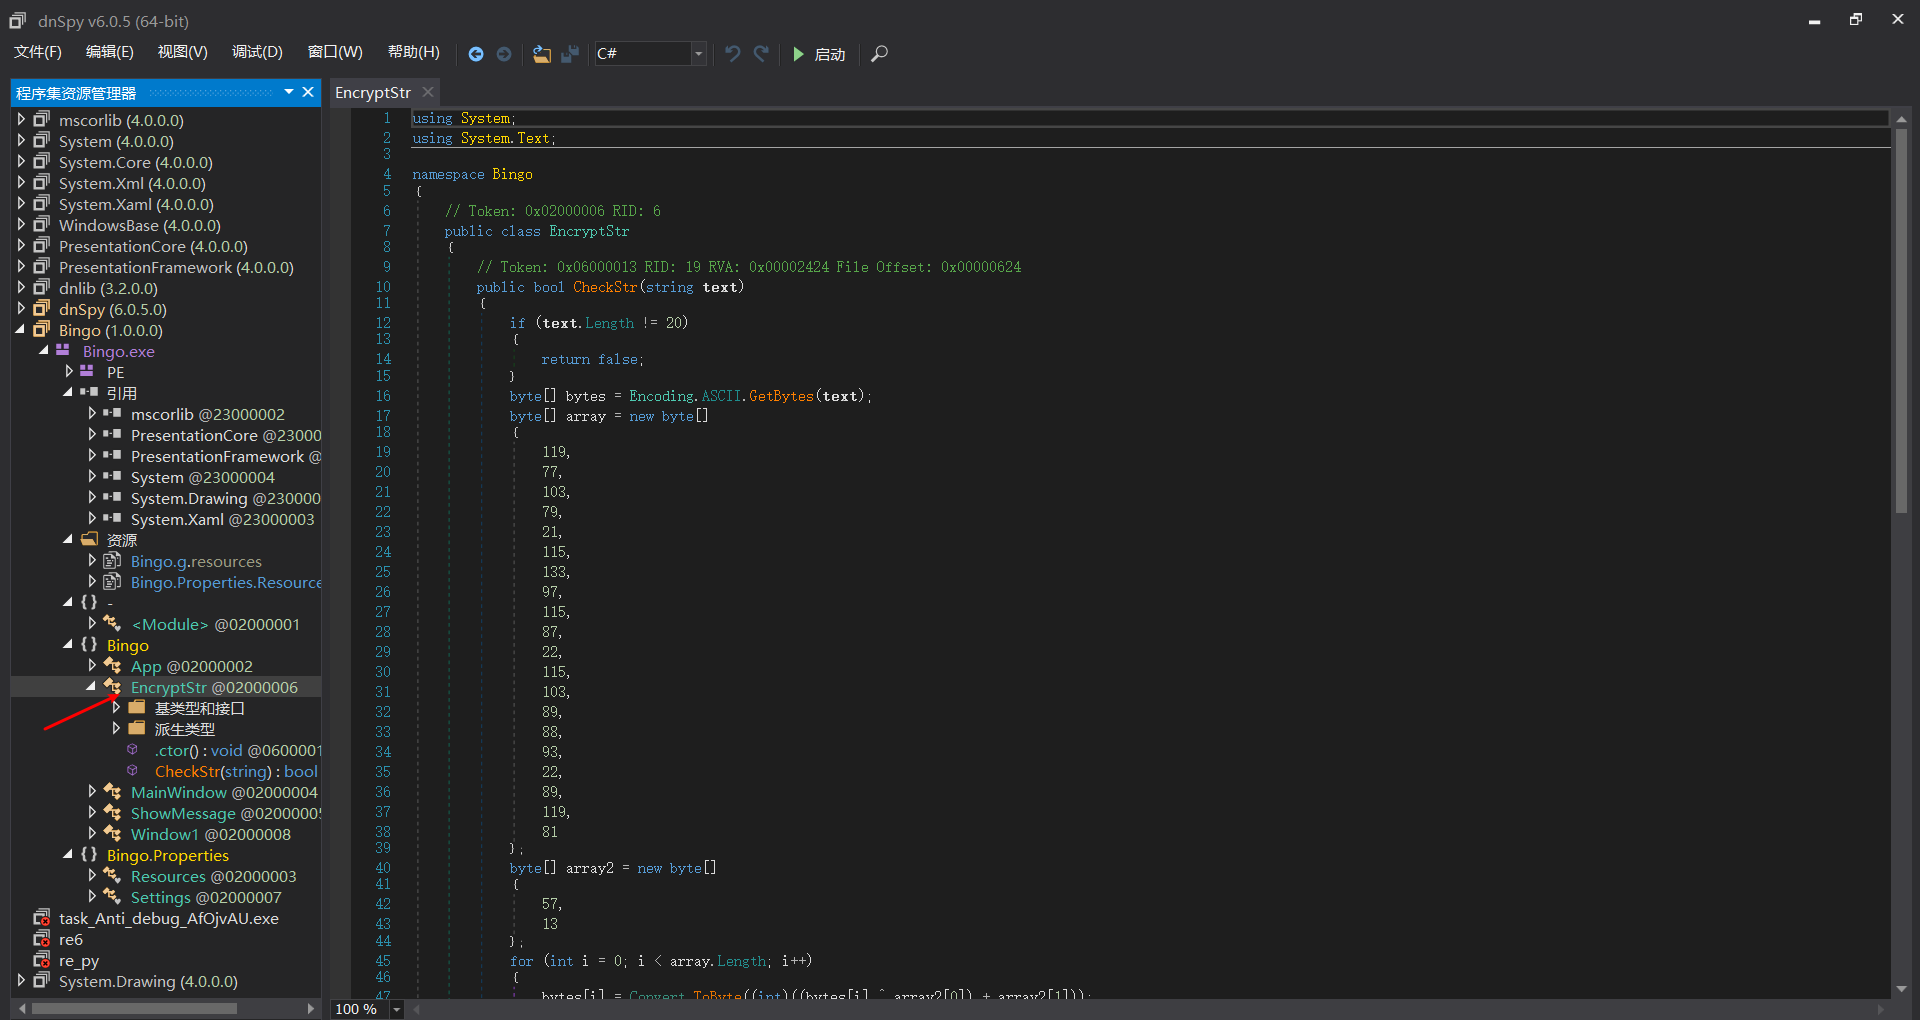
Task: Select the Bingo.exe module icon
Action: [63, 350]
